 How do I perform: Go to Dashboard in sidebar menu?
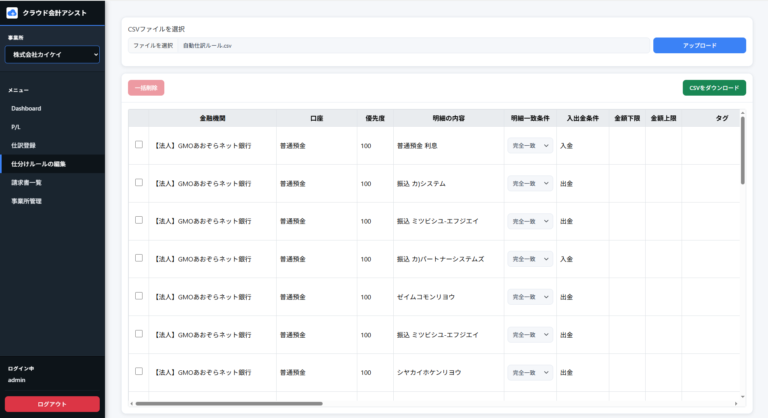coord(26,108)
